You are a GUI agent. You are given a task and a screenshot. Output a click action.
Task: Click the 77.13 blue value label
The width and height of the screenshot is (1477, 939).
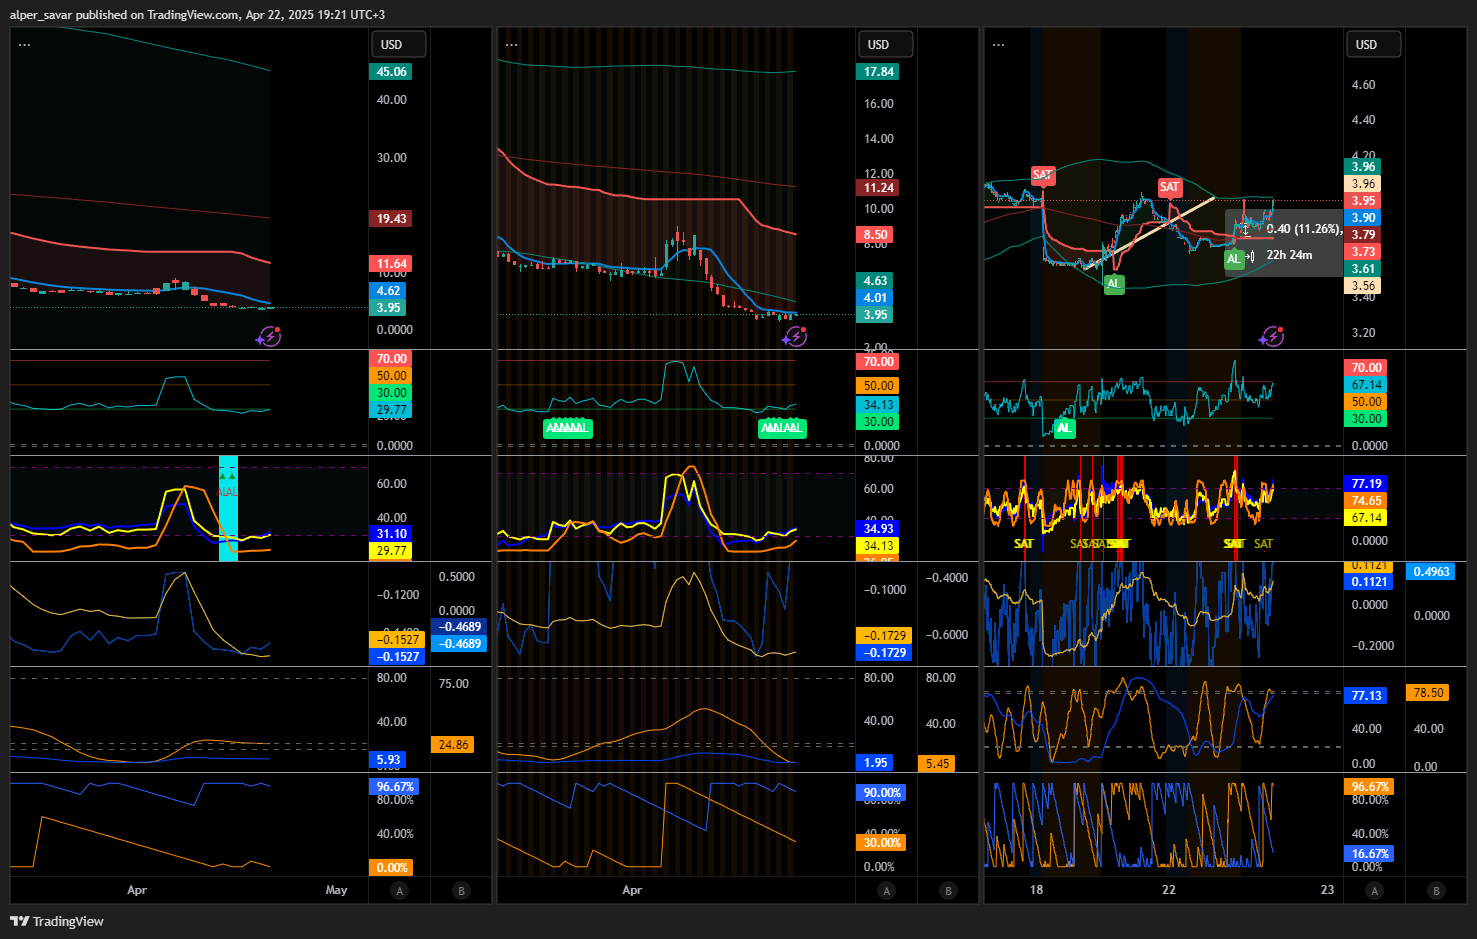[1367, 696]
